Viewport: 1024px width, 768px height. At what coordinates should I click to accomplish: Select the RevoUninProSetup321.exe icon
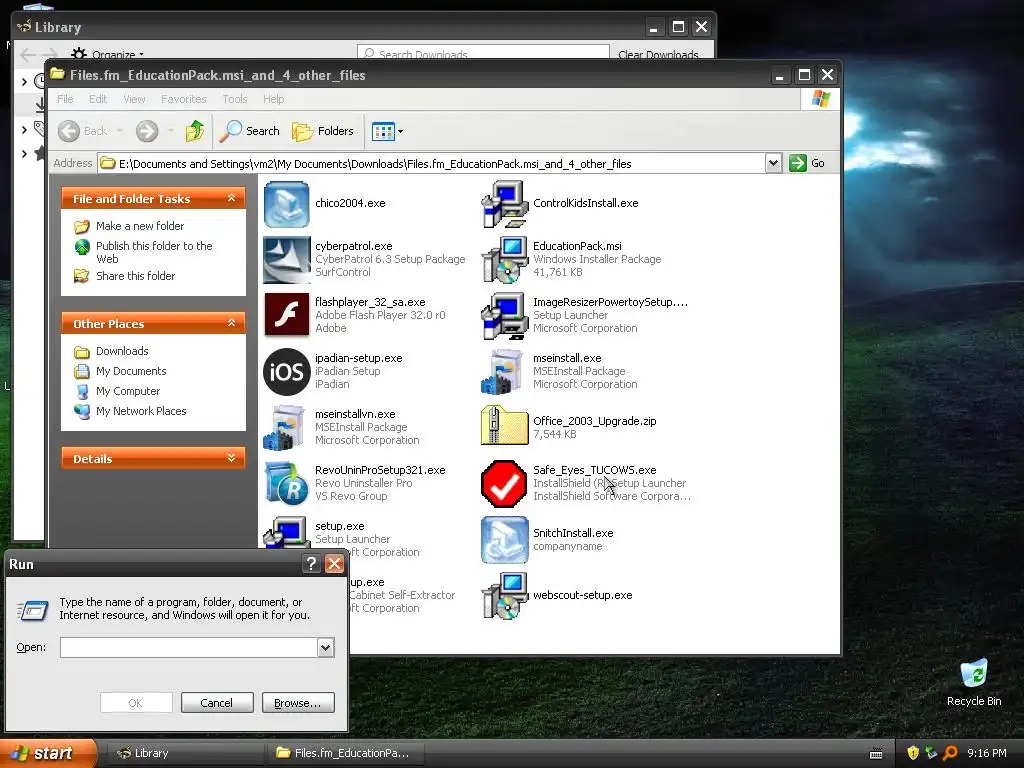(x=286, y=483)
